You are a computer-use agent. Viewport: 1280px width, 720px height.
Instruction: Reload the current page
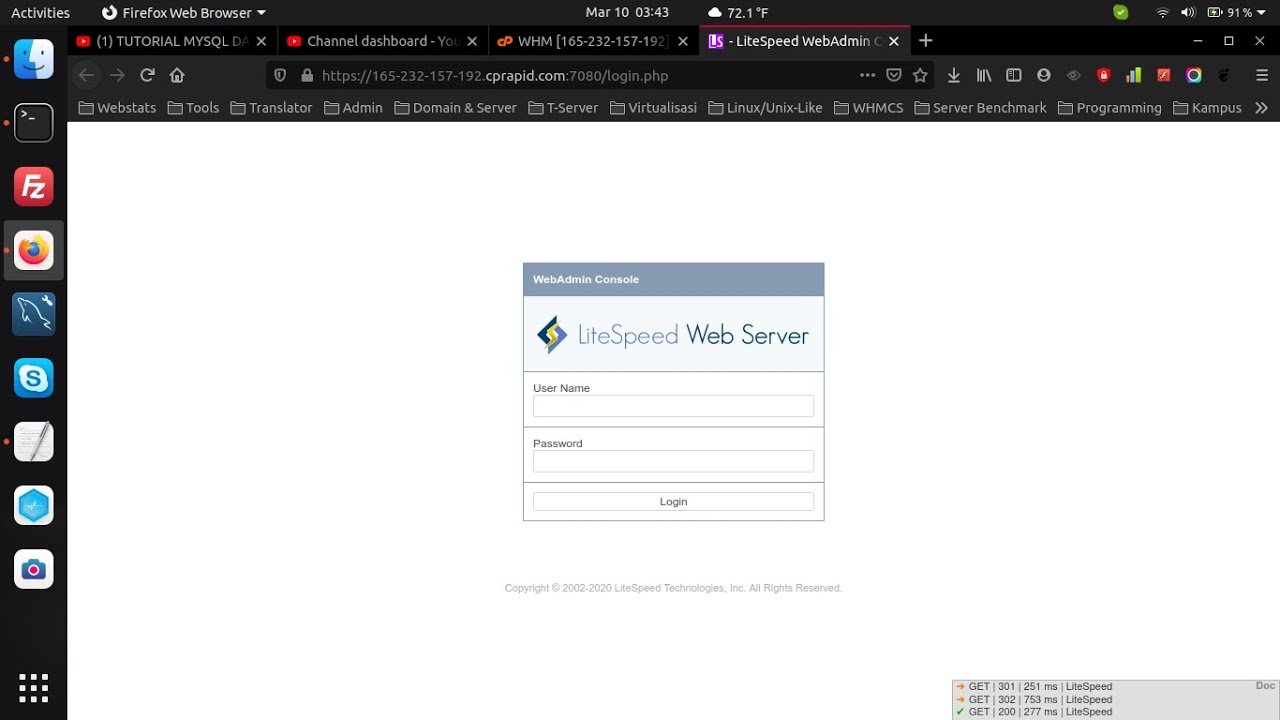tap(147, 75)
